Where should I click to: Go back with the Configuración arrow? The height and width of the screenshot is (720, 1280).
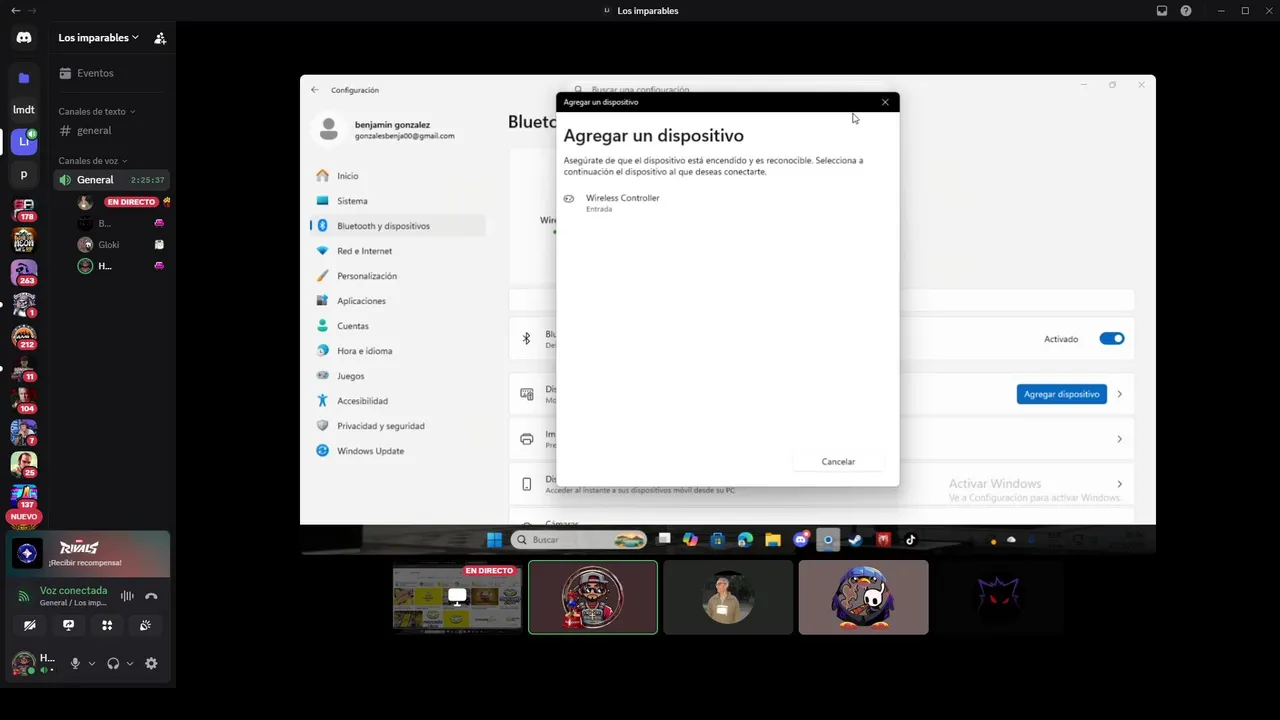tap(315, 90)
